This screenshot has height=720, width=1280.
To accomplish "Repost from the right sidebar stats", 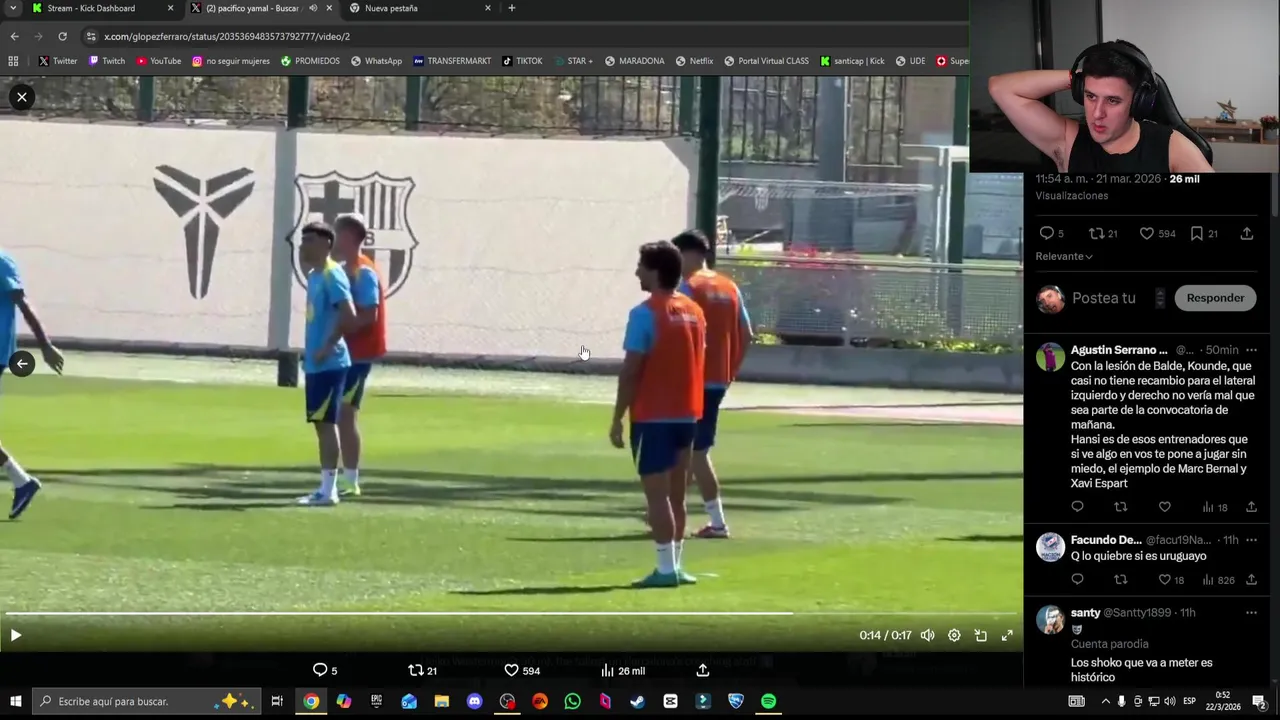I will tap(1103, 233).
